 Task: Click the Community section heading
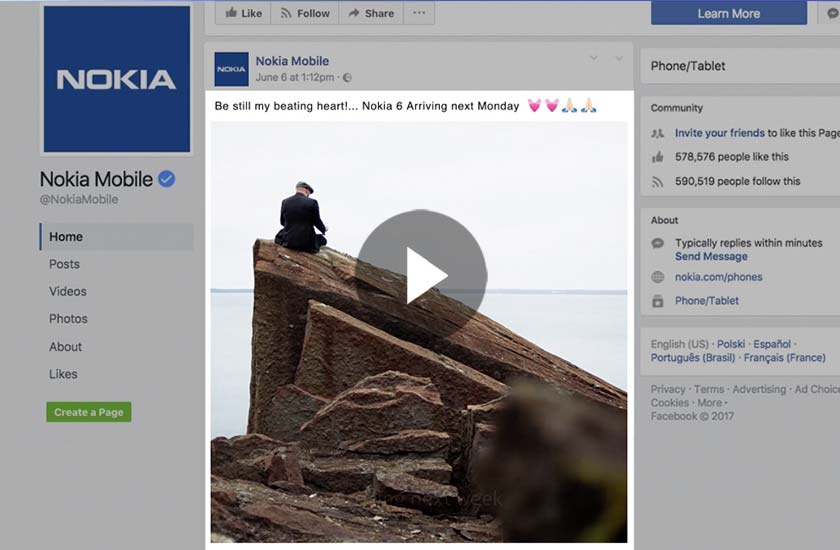tap(677, 108)
